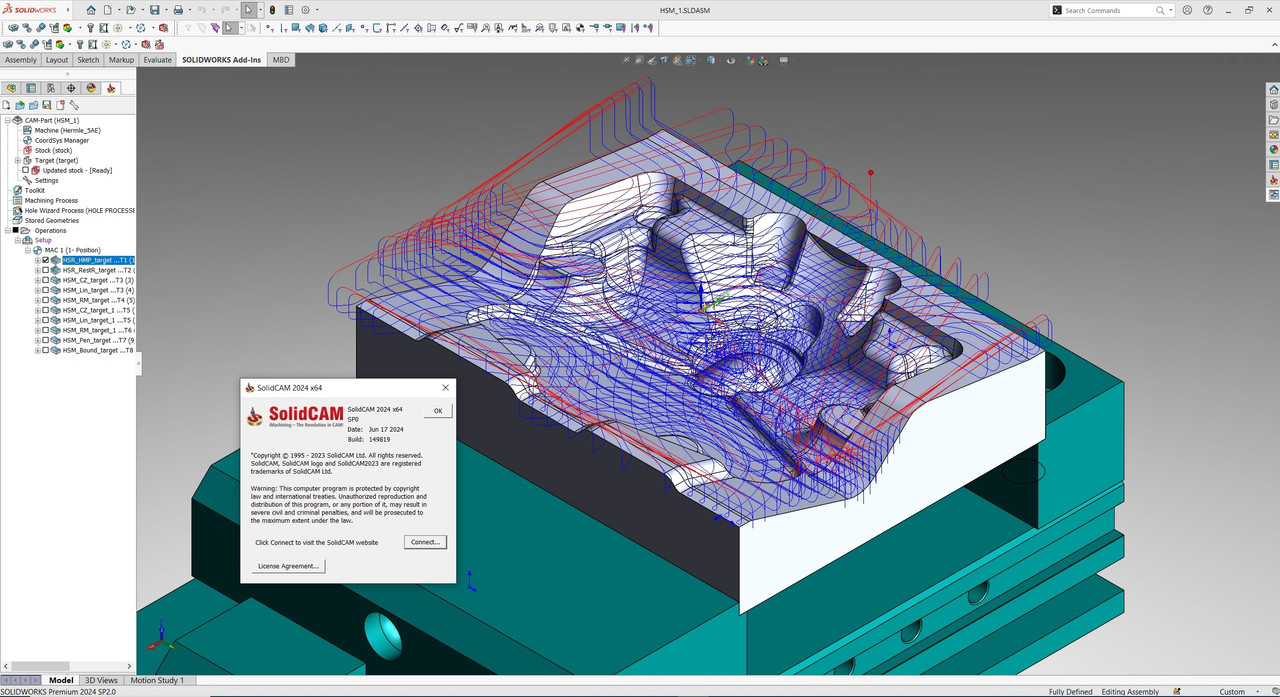Create a new document with the New icon

107,10
